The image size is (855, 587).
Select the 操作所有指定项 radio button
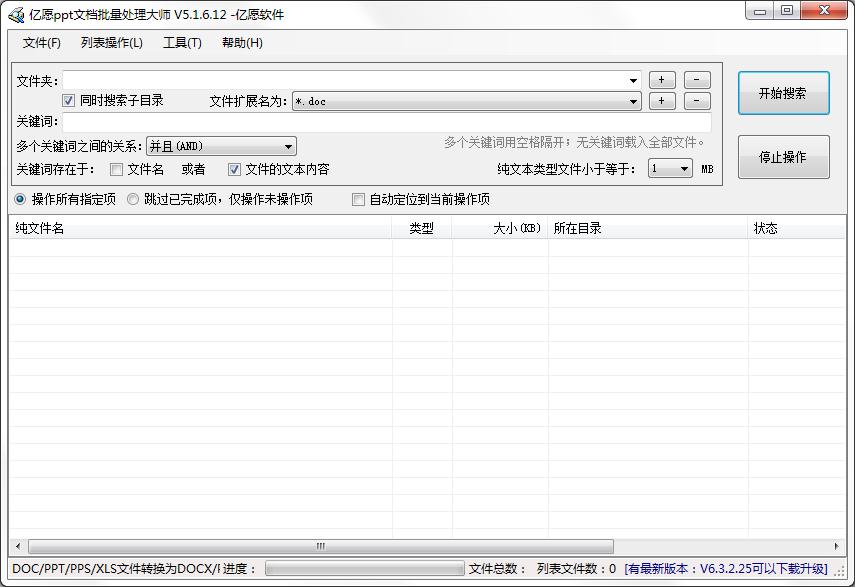pyautogui.click(x=20, y=199)
